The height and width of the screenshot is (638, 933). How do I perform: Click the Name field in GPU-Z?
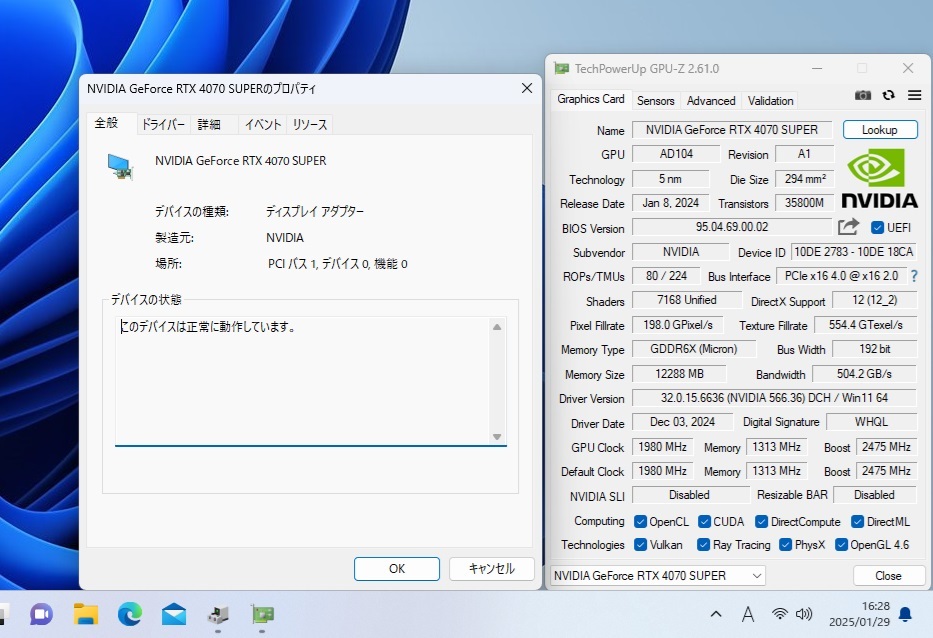[732, 130]
